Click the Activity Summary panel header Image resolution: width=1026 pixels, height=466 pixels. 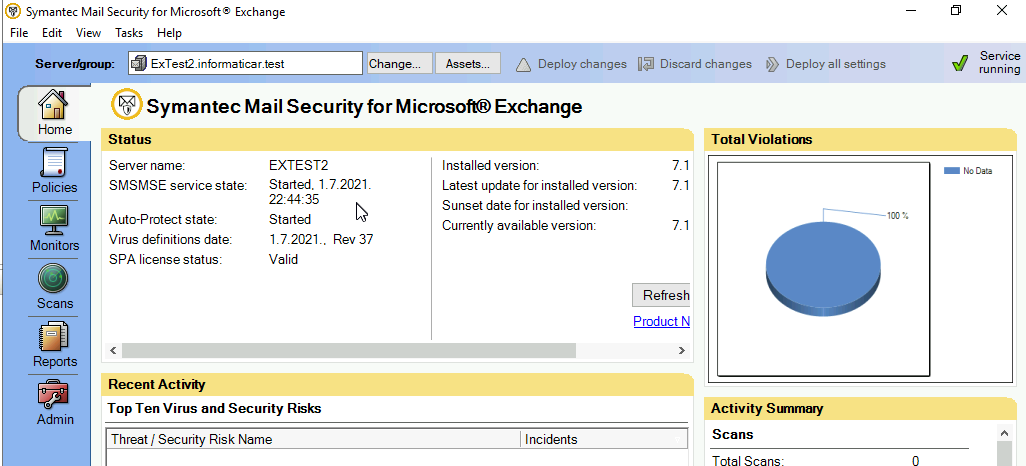860,408
